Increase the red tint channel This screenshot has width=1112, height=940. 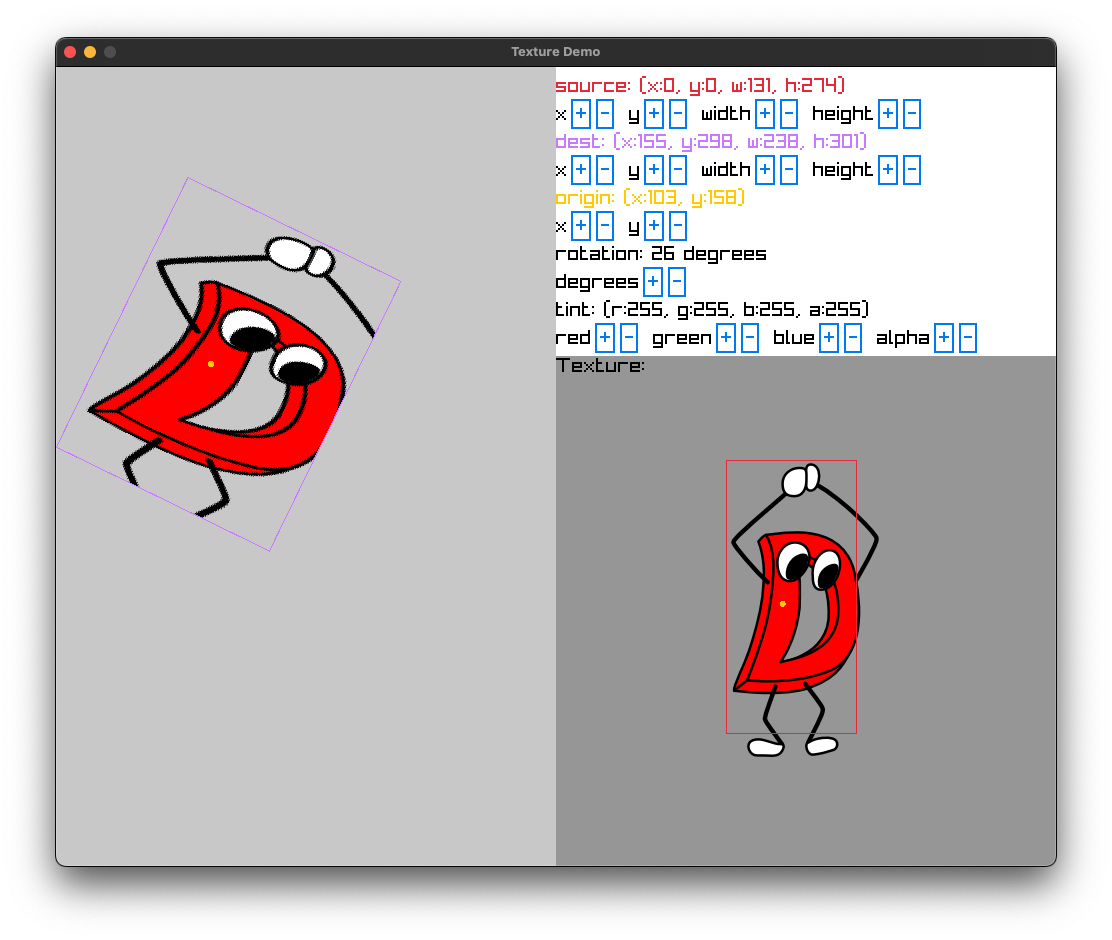click(604, 337)
